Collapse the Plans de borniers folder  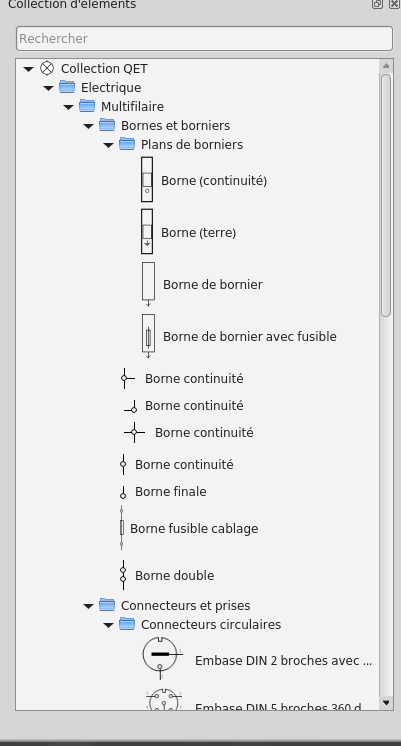pos(108,145)
